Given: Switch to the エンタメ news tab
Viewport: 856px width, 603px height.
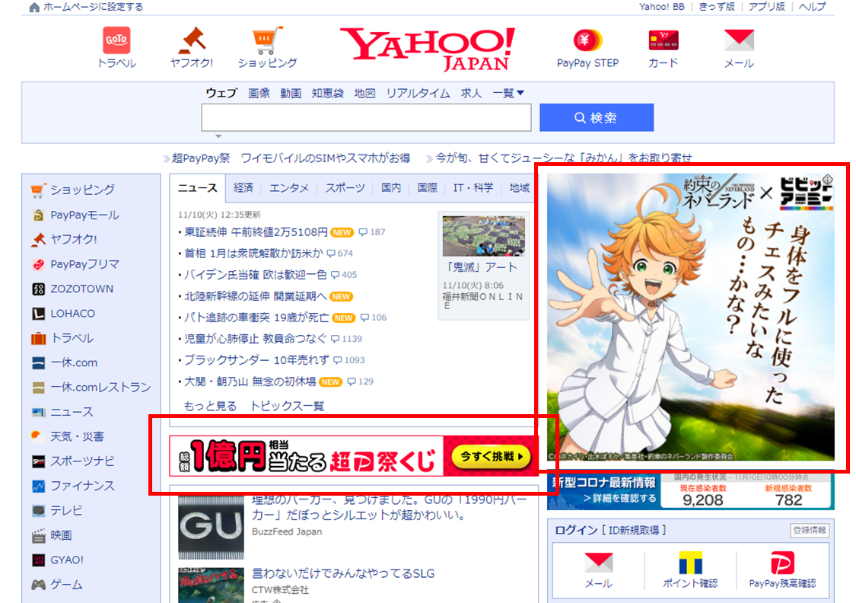Looking at the screenshot, I should point(289,188).
